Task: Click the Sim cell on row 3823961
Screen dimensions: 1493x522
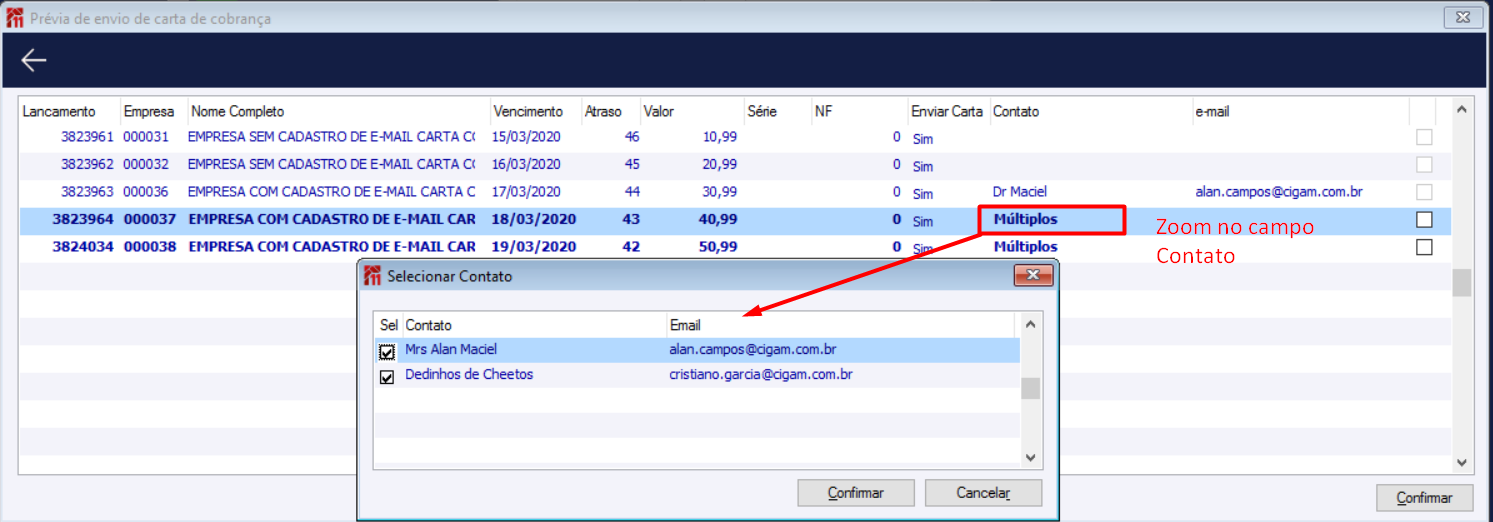Action: pyautogui.click(x=922, y=139)
